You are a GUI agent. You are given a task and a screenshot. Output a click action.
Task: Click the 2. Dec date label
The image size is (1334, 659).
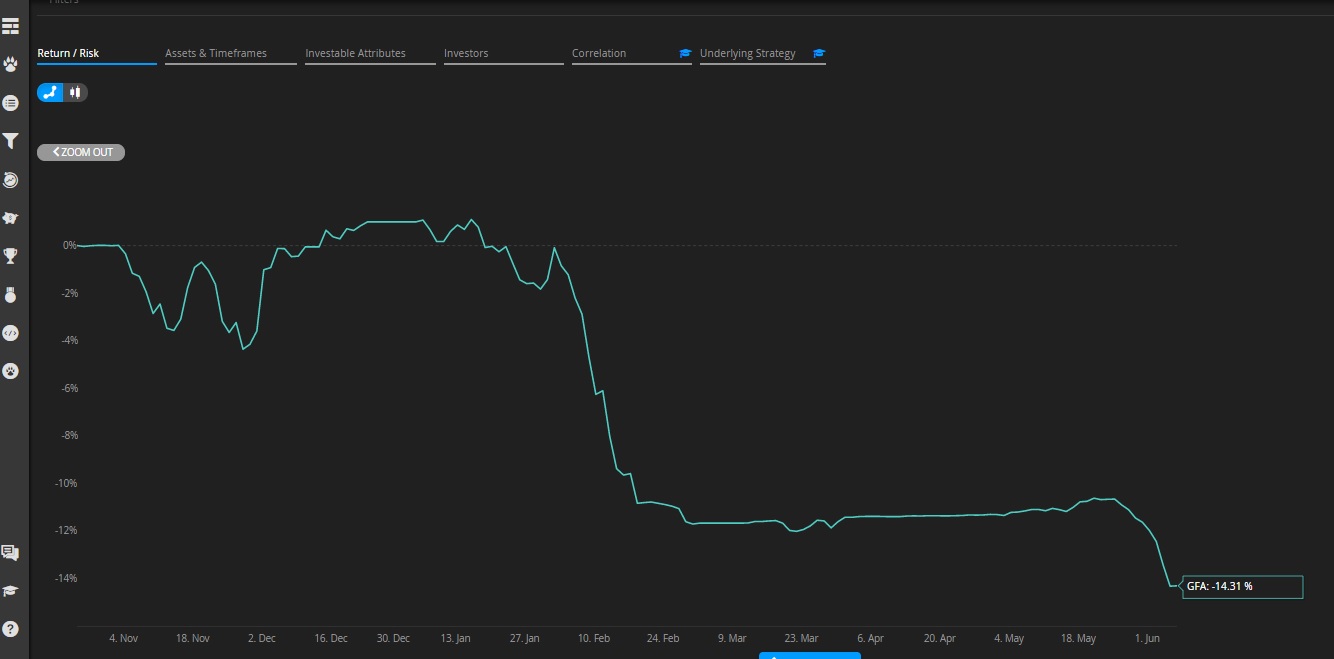262,638
